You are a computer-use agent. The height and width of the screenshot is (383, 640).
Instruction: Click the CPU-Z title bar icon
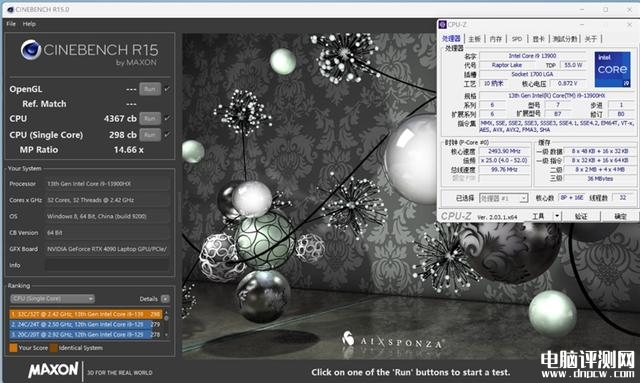click(442, 24)
